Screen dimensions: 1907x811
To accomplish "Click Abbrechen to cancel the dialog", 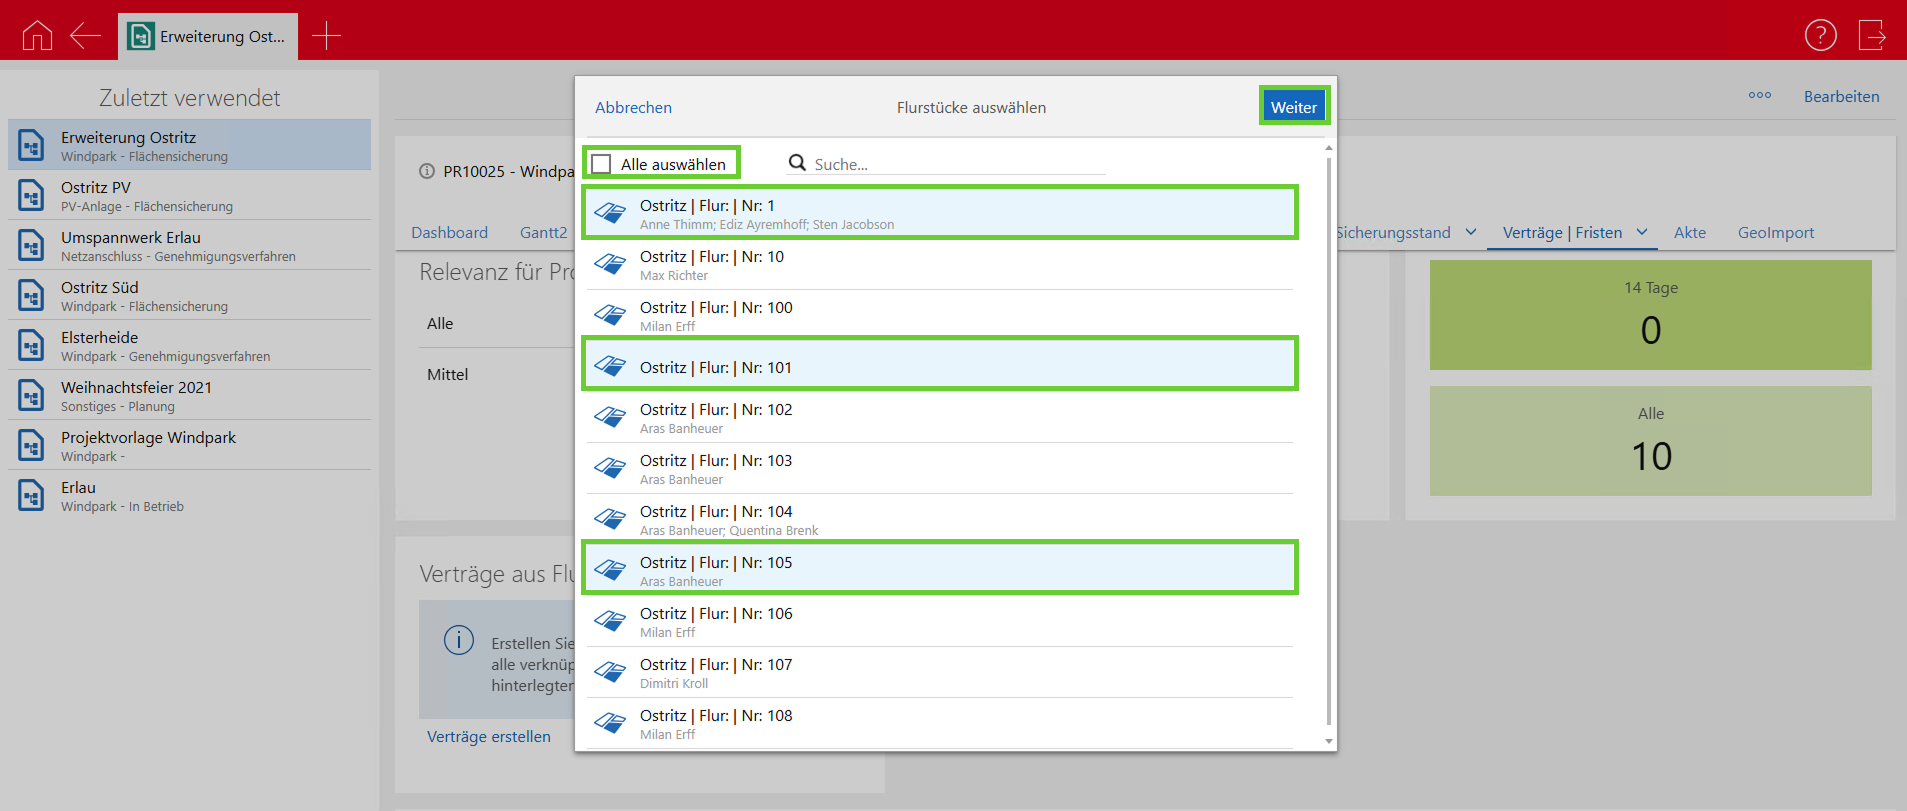I will tap(633, 107).
